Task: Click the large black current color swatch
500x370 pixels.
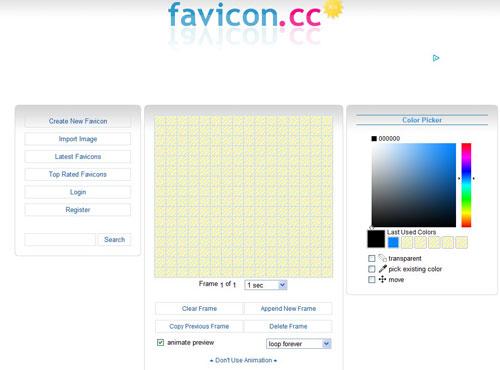Action: (x=376, y=239)
